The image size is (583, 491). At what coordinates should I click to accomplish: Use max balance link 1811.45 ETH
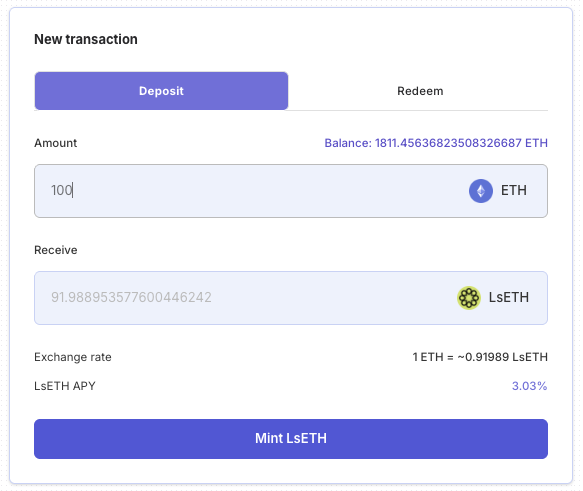click(x=436, y=143)
